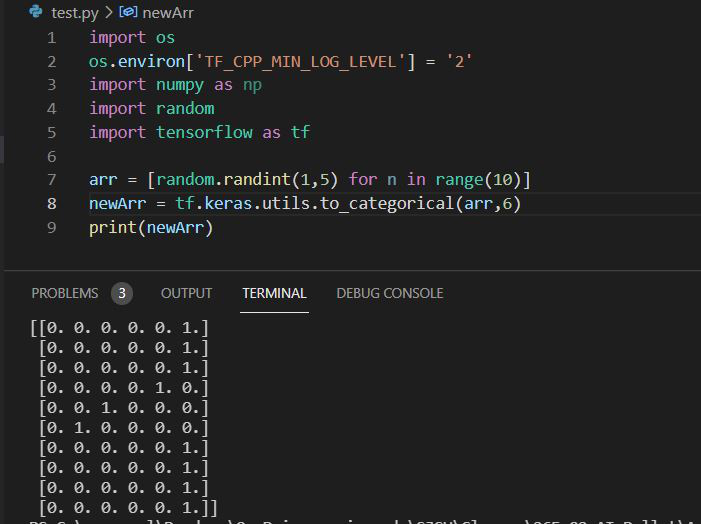Click the print(newArr) statement
Screen dimensions: 701x524
[x=151, y=228]
